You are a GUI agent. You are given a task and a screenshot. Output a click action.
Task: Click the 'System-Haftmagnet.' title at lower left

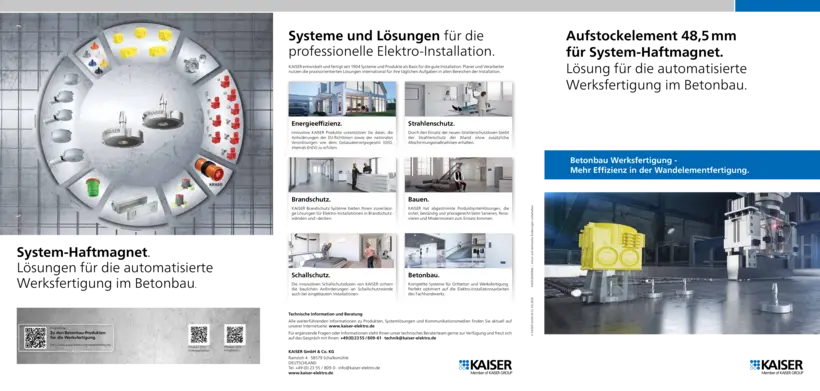[x=84, y=253]
